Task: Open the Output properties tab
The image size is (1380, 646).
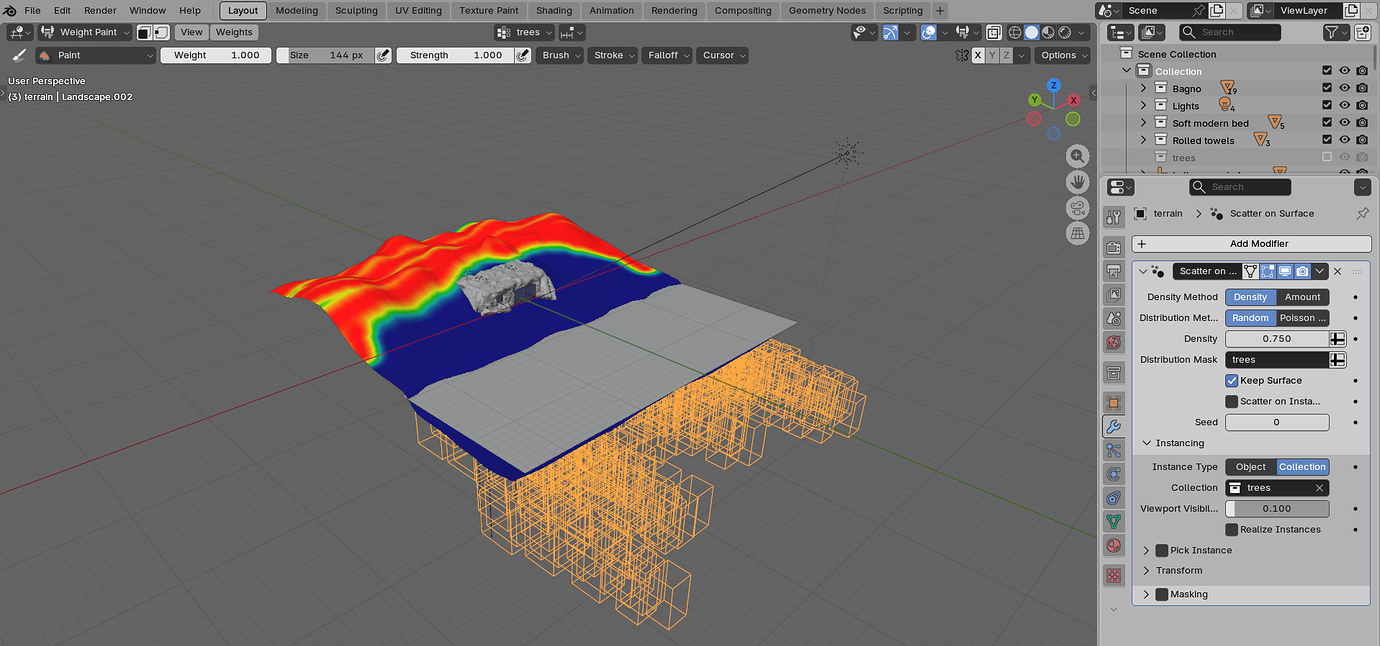Action: (1114, 271)
